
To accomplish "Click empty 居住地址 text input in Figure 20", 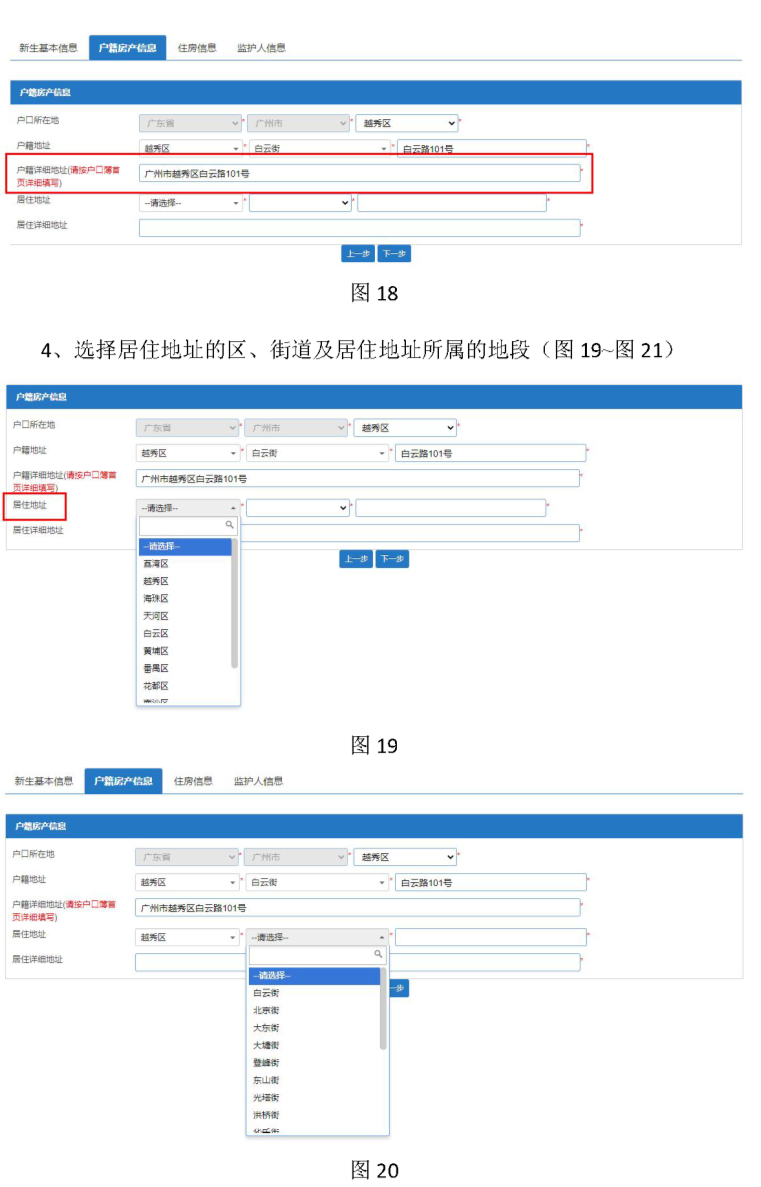I will 491,937.
